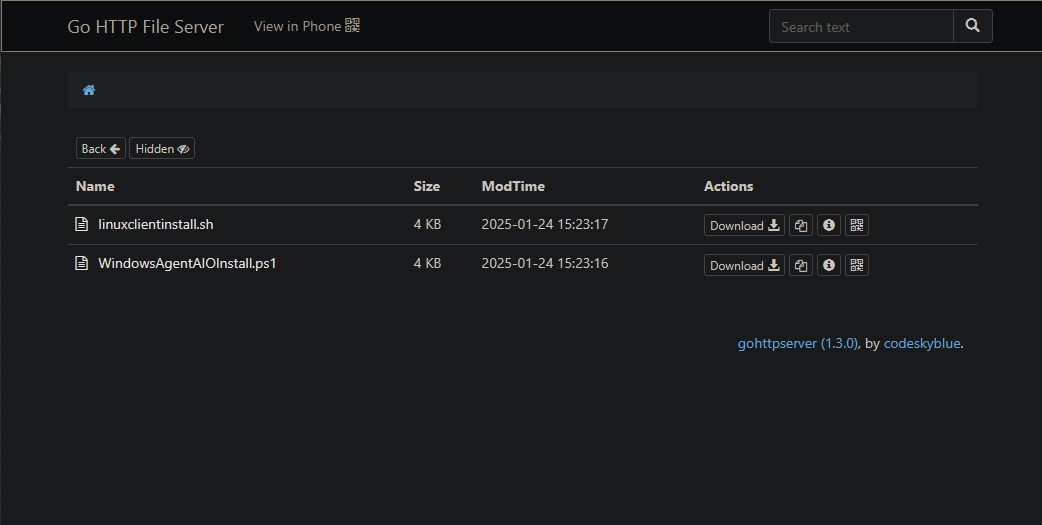This screenshot has width=1042, height=525.
Task: Download linuxclientinstall.sh
Action: tap(744, 225)
